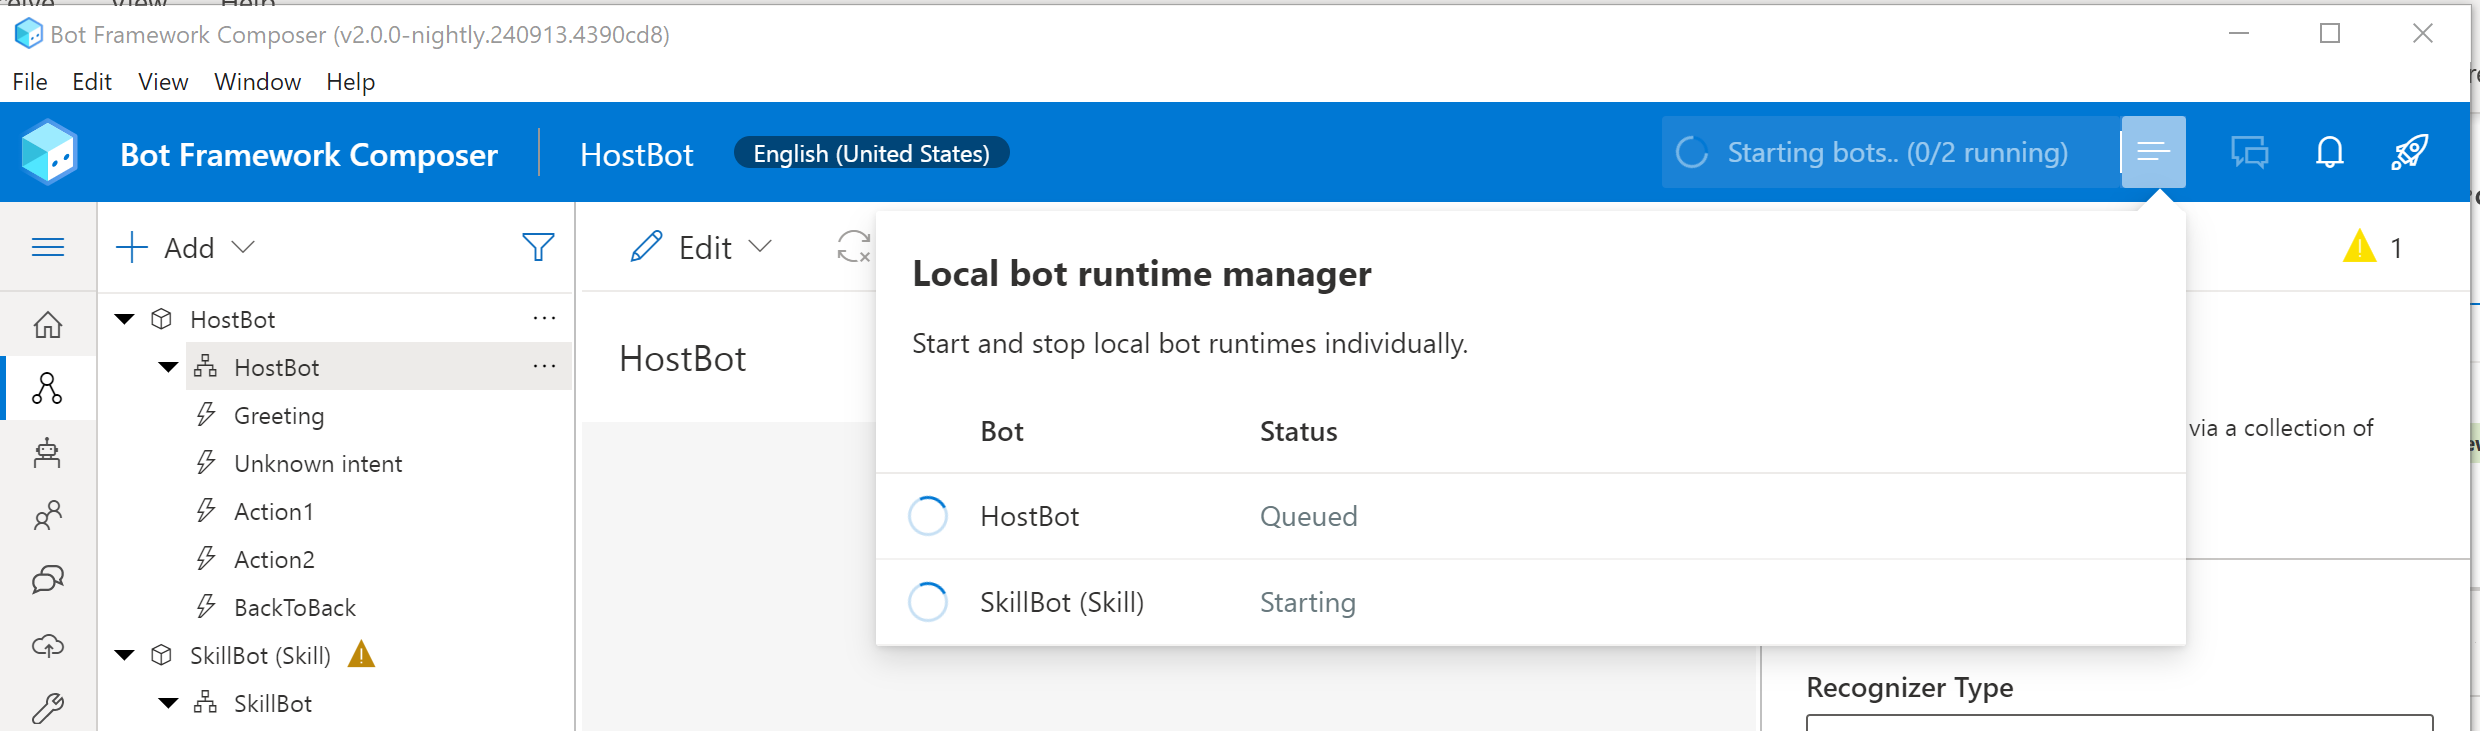This screenshot has width=2480, height=731.
Task: Open the notifications bell
Action: click(2330, 153)
